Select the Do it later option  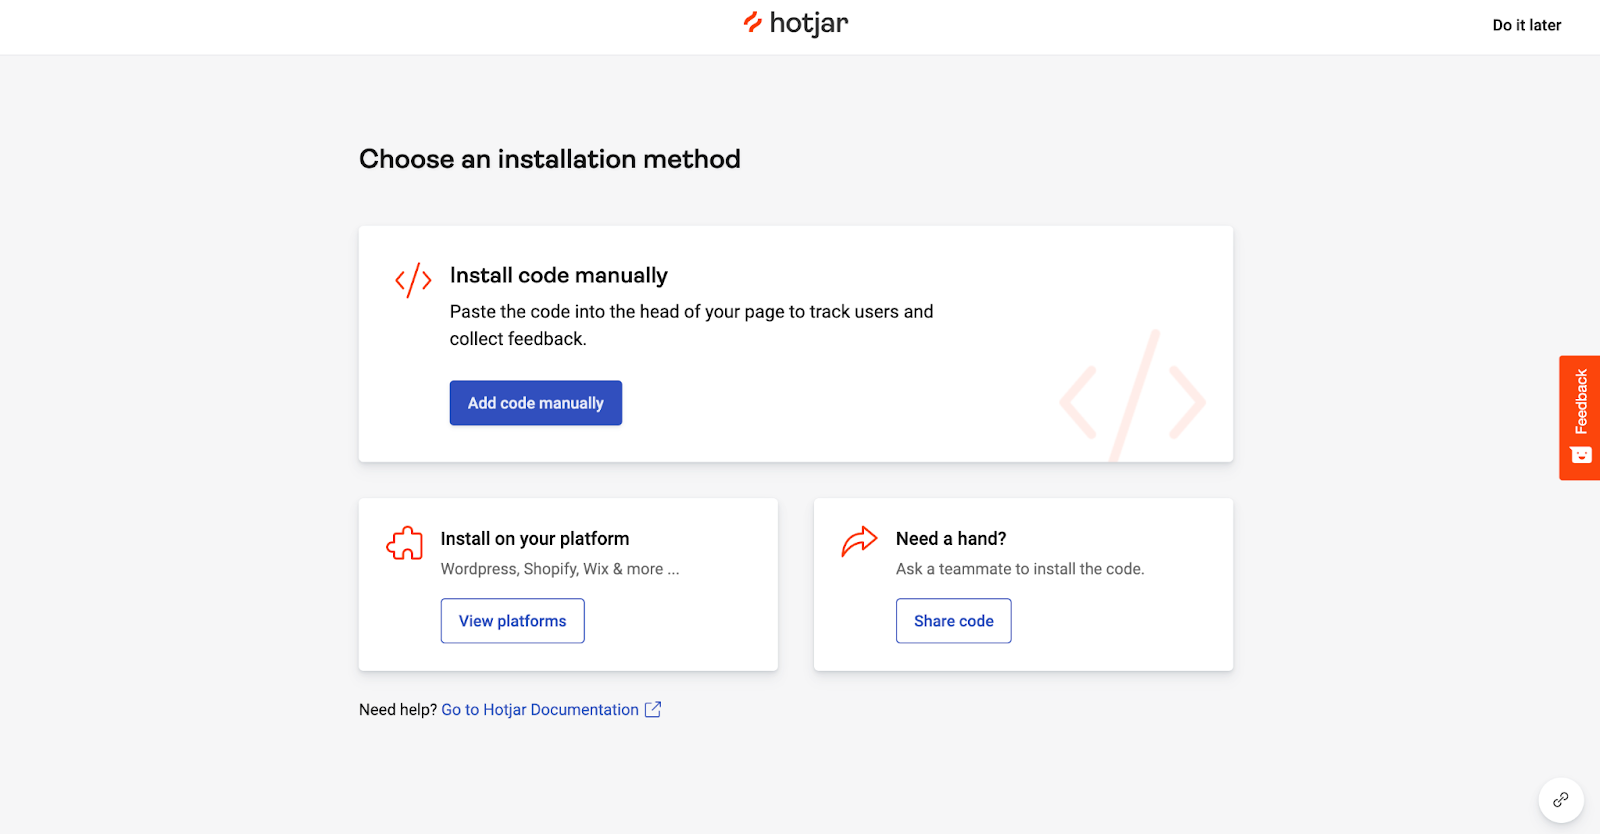[x=1526, y=25]
